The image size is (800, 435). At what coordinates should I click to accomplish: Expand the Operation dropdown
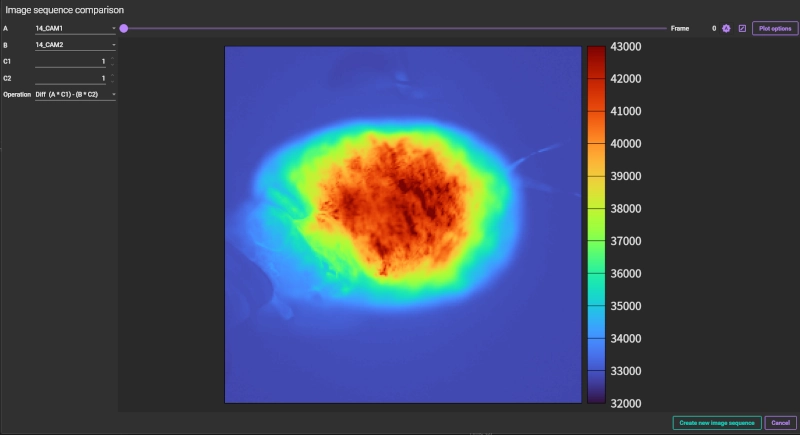click(x=75, y=94)
